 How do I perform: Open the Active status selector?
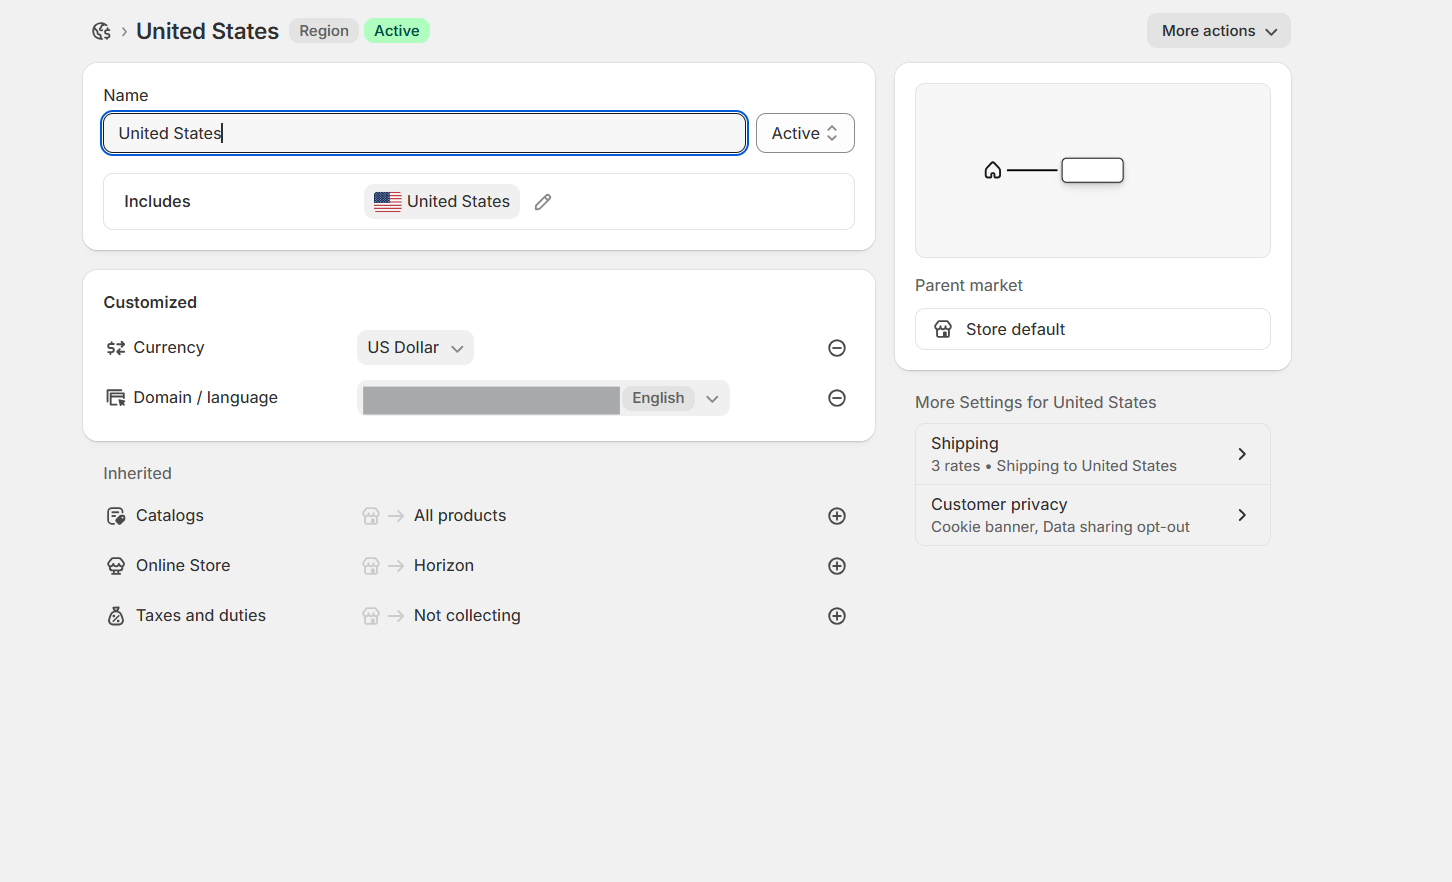click(x=805, y=133)
